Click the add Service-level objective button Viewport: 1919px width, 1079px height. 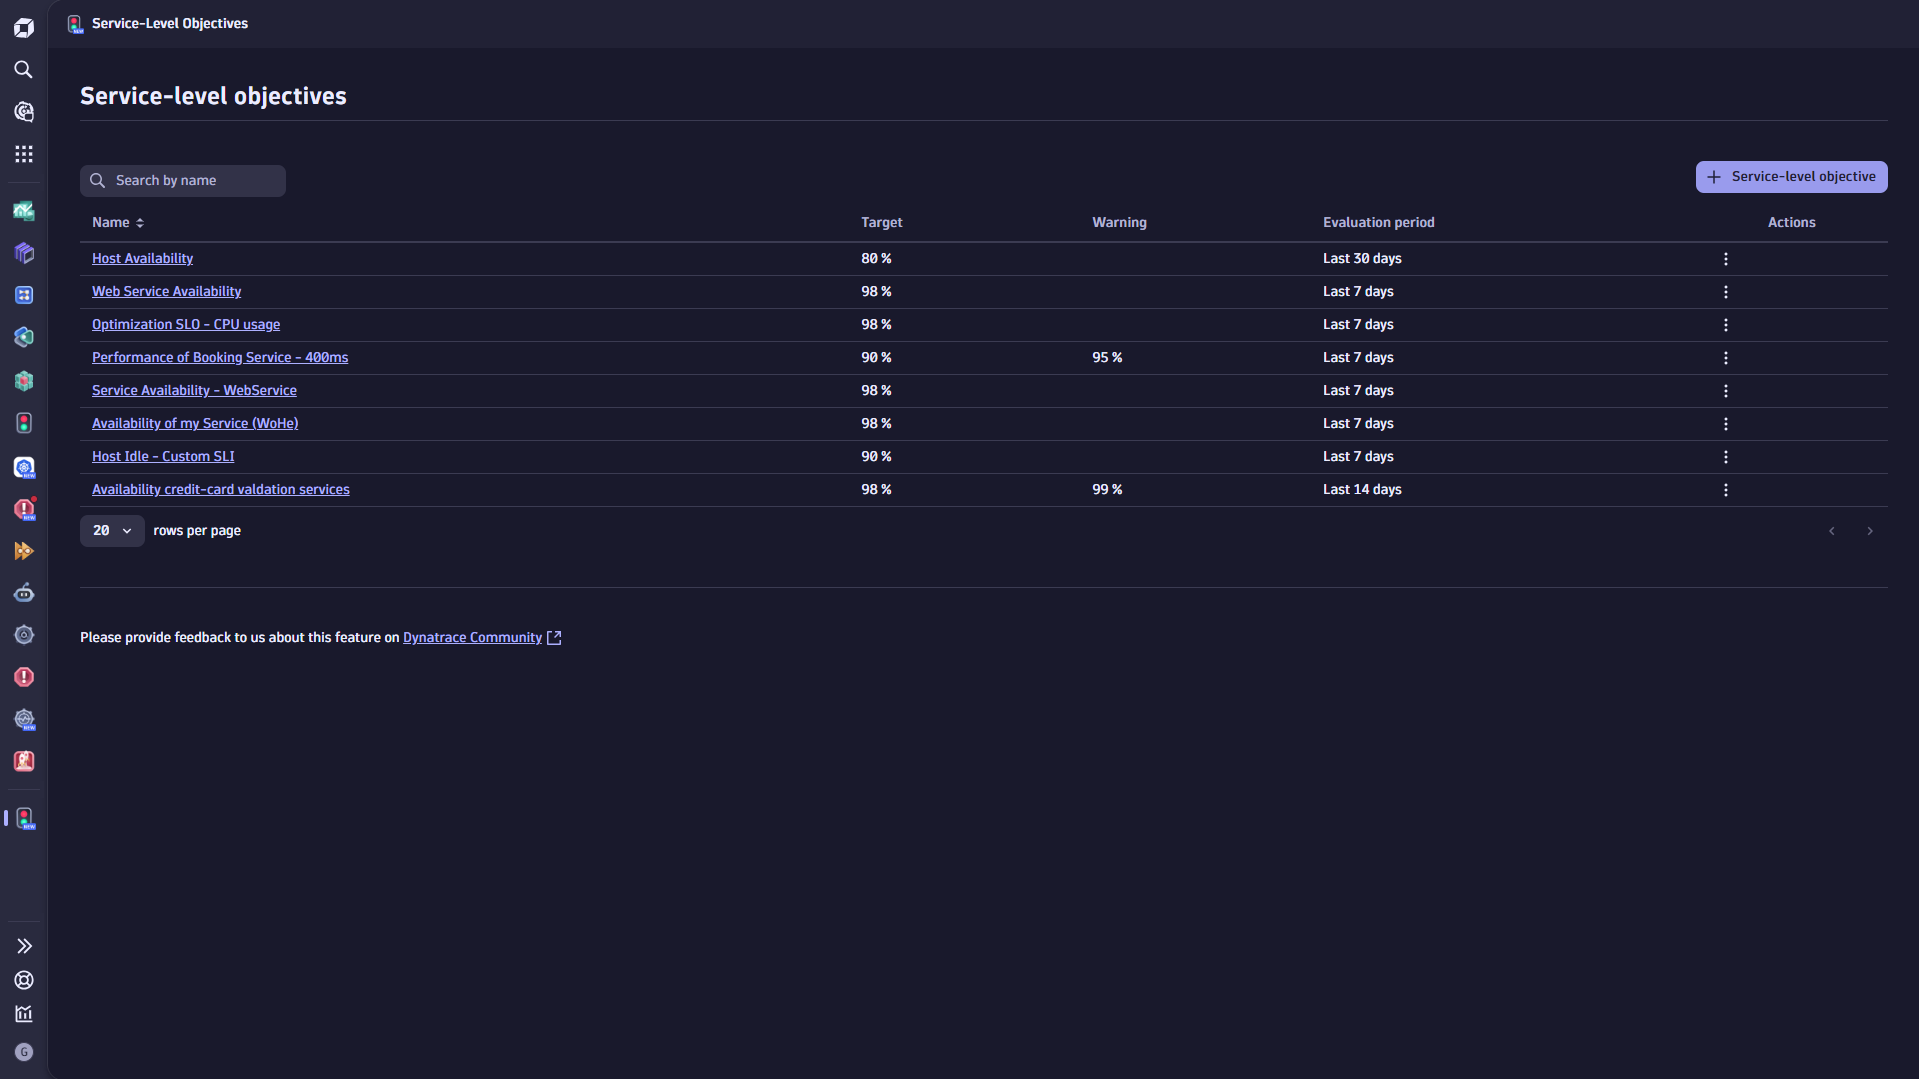1791,177
